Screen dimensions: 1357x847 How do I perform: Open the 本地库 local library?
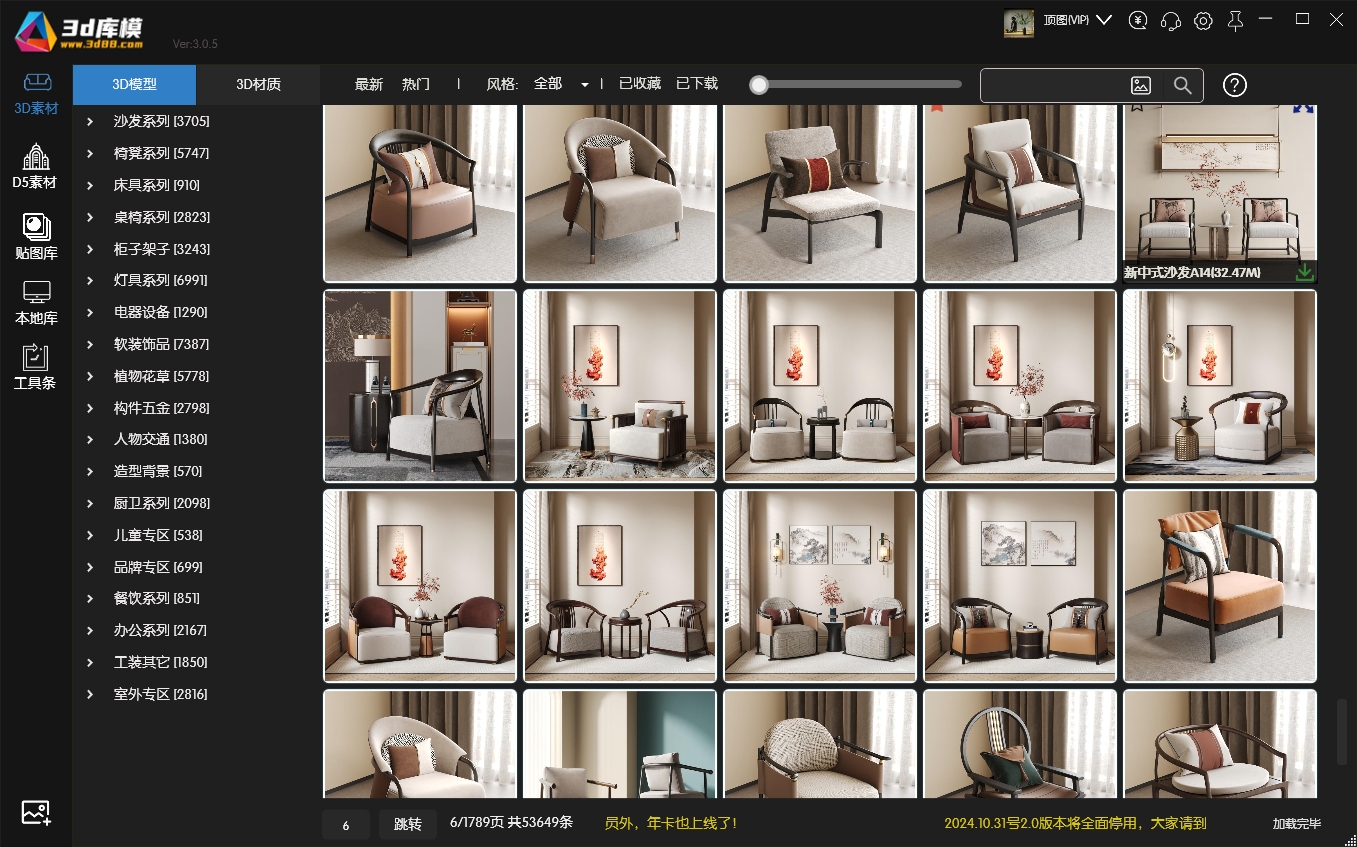point(36,303)
